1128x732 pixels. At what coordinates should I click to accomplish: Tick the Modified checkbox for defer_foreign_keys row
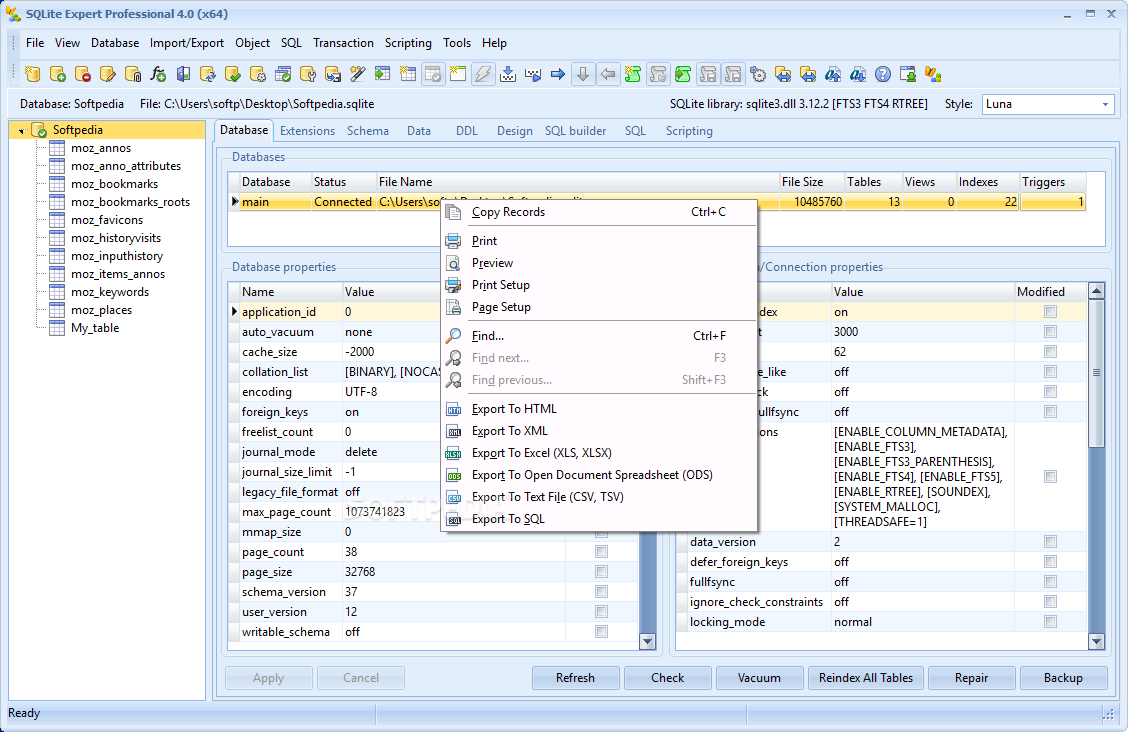click(1050, 562)
